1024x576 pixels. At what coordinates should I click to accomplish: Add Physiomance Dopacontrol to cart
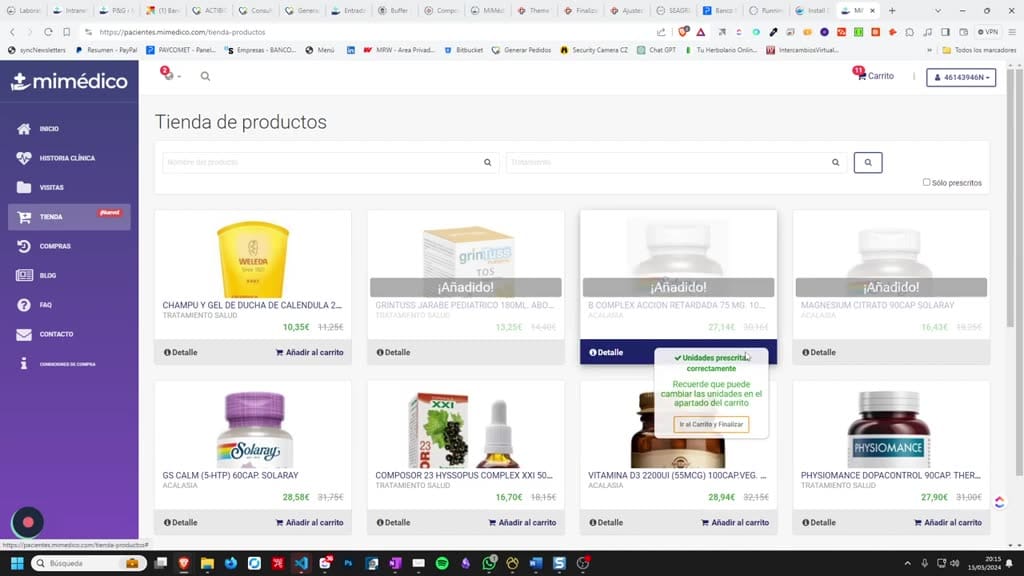[x=948, y=522]
